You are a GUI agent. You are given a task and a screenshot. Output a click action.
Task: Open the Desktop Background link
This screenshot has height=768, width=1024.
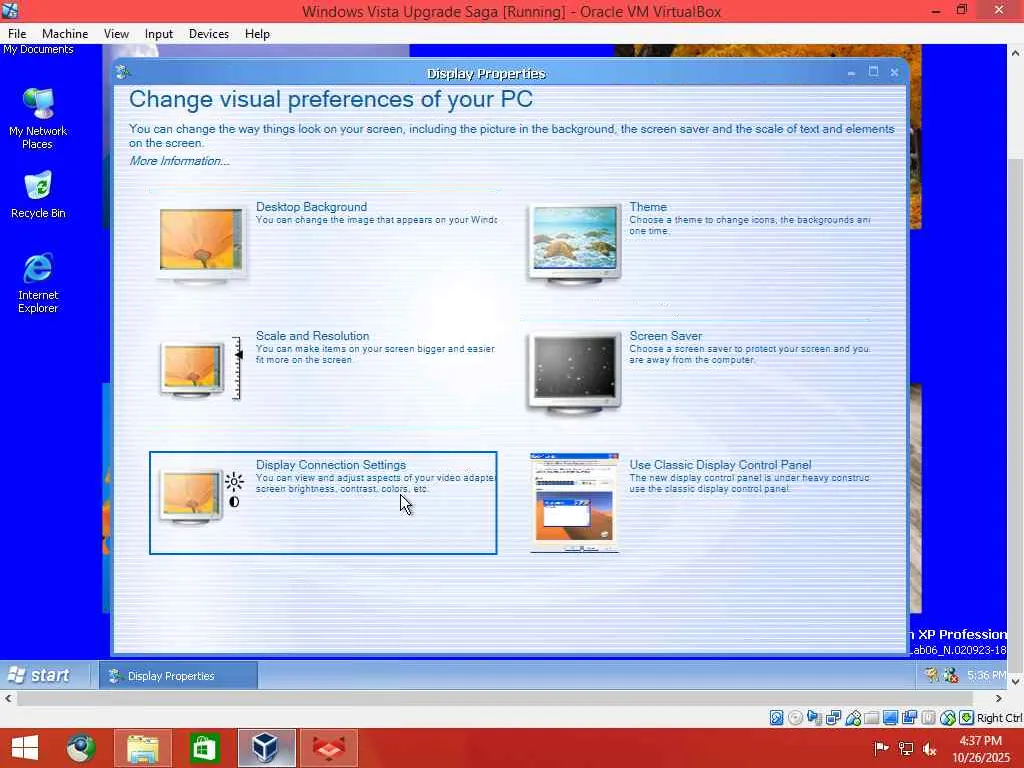[311, 206]
